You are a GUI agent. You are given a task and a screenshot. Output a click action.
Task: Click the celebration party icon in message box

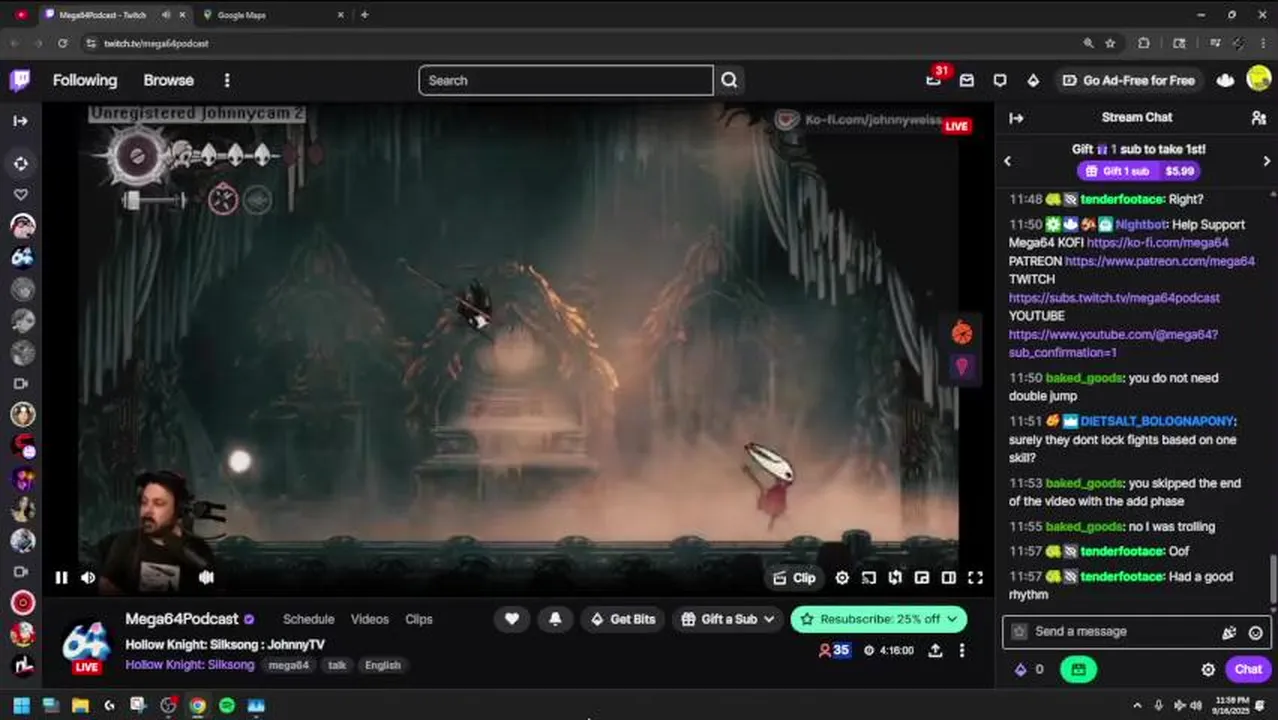tap(1229, 632)
